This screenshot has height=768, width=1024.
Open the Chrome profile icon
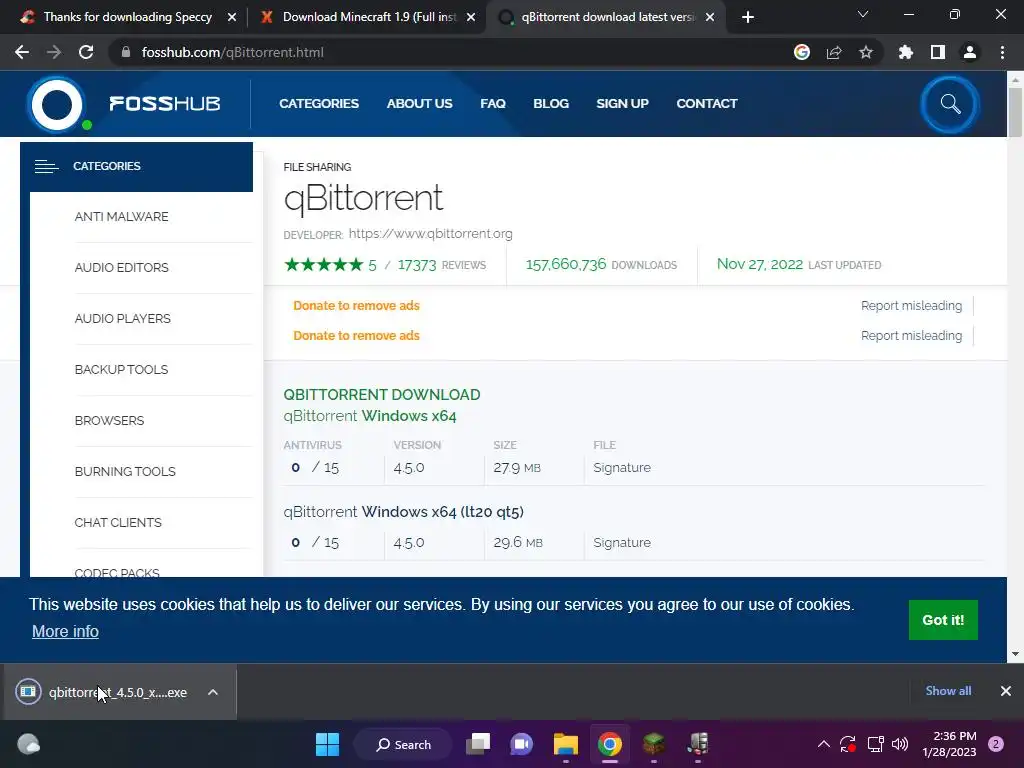coord(970,52)
